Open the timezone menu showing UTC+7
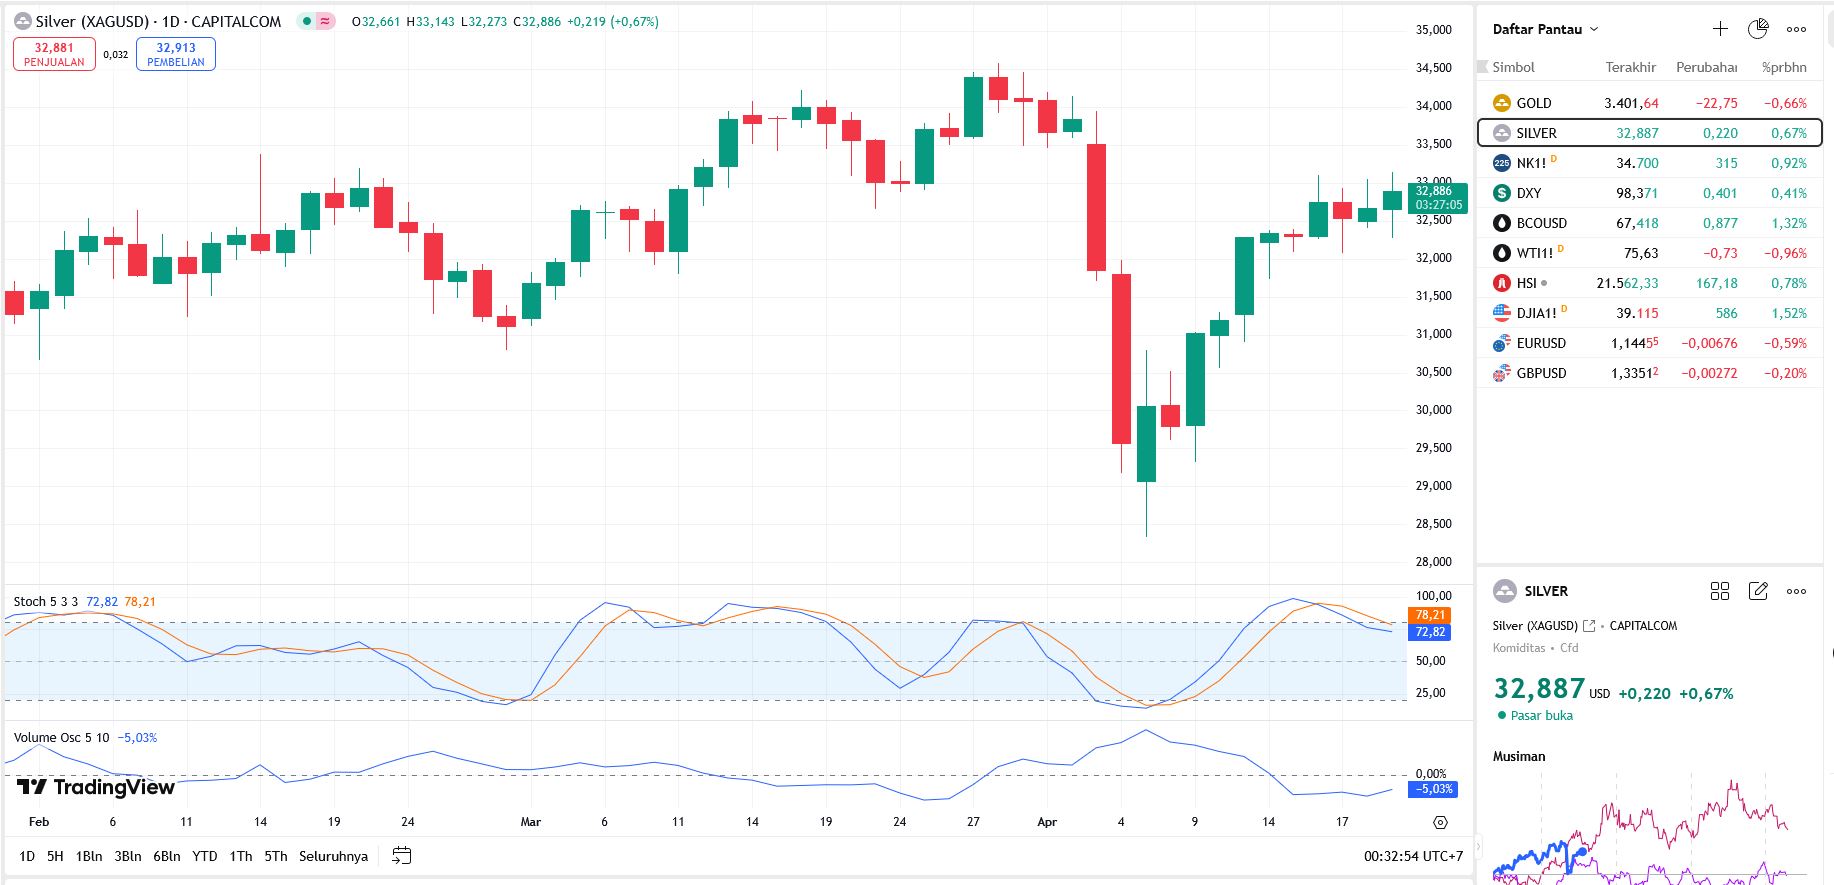The image size is (1834, 885). point(1413,856)
